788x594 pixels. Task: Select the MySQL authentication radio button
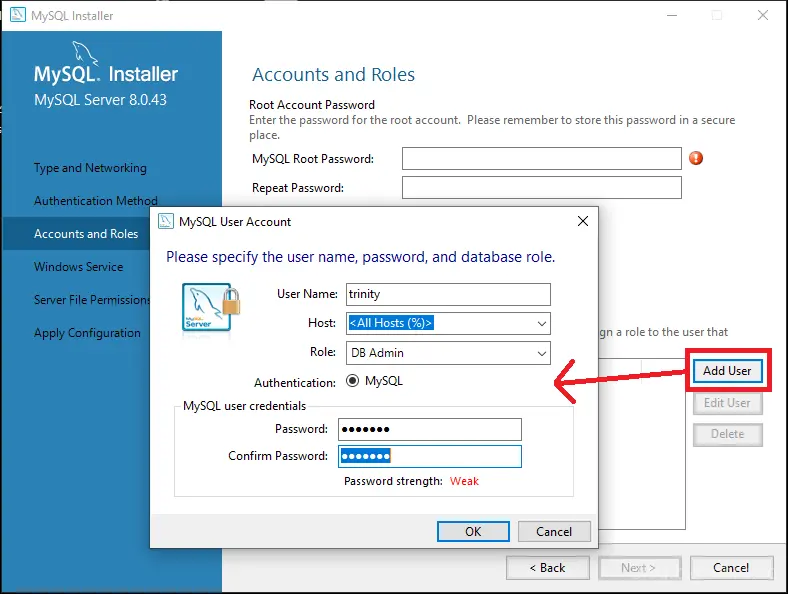(x=352, y=381)
